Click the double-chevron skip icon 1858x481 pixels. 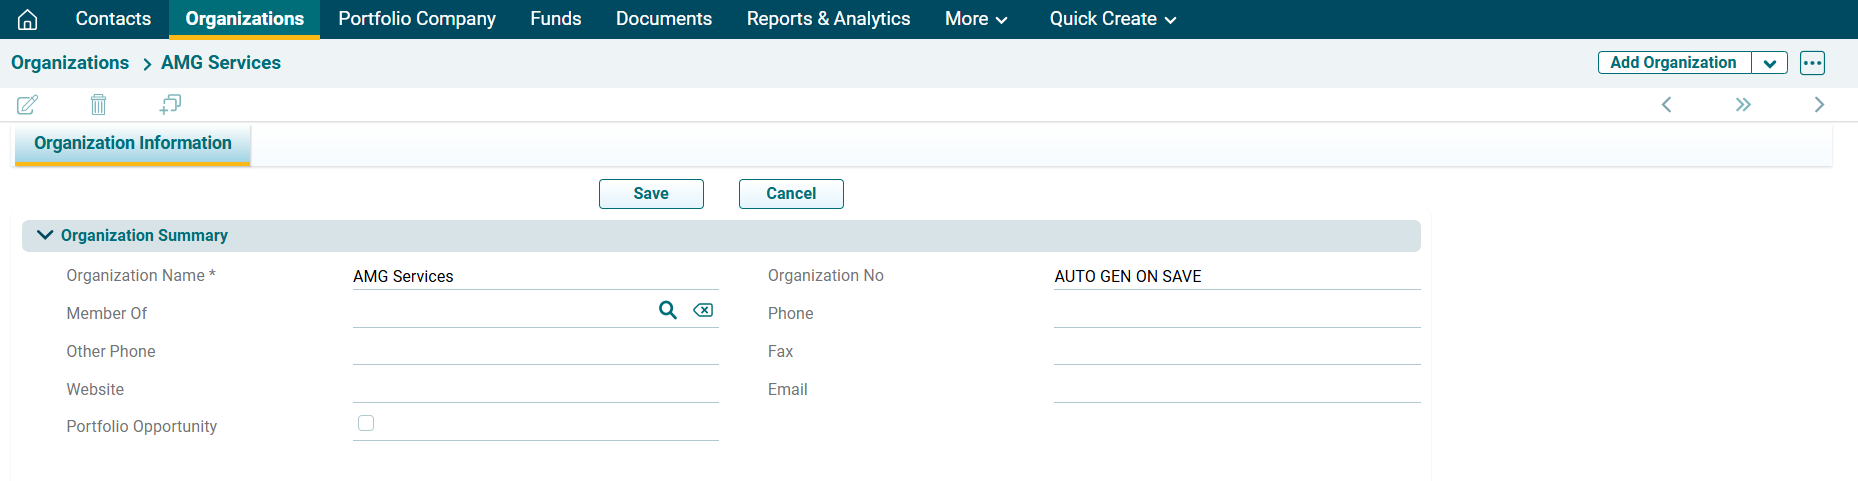point(1743,105)
